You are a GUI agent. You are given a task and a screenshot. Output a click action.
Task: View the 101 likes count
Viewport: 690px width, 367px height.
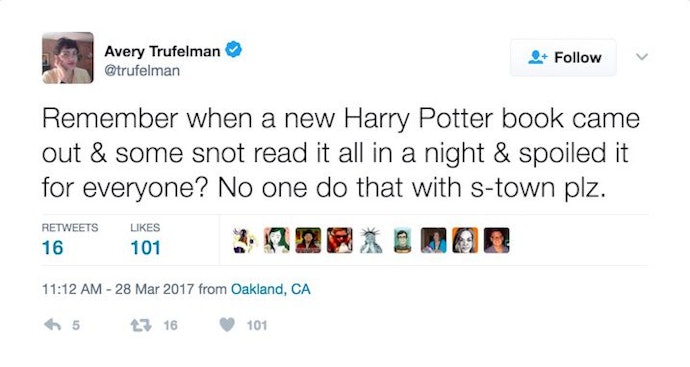click(x=145, y=247)
